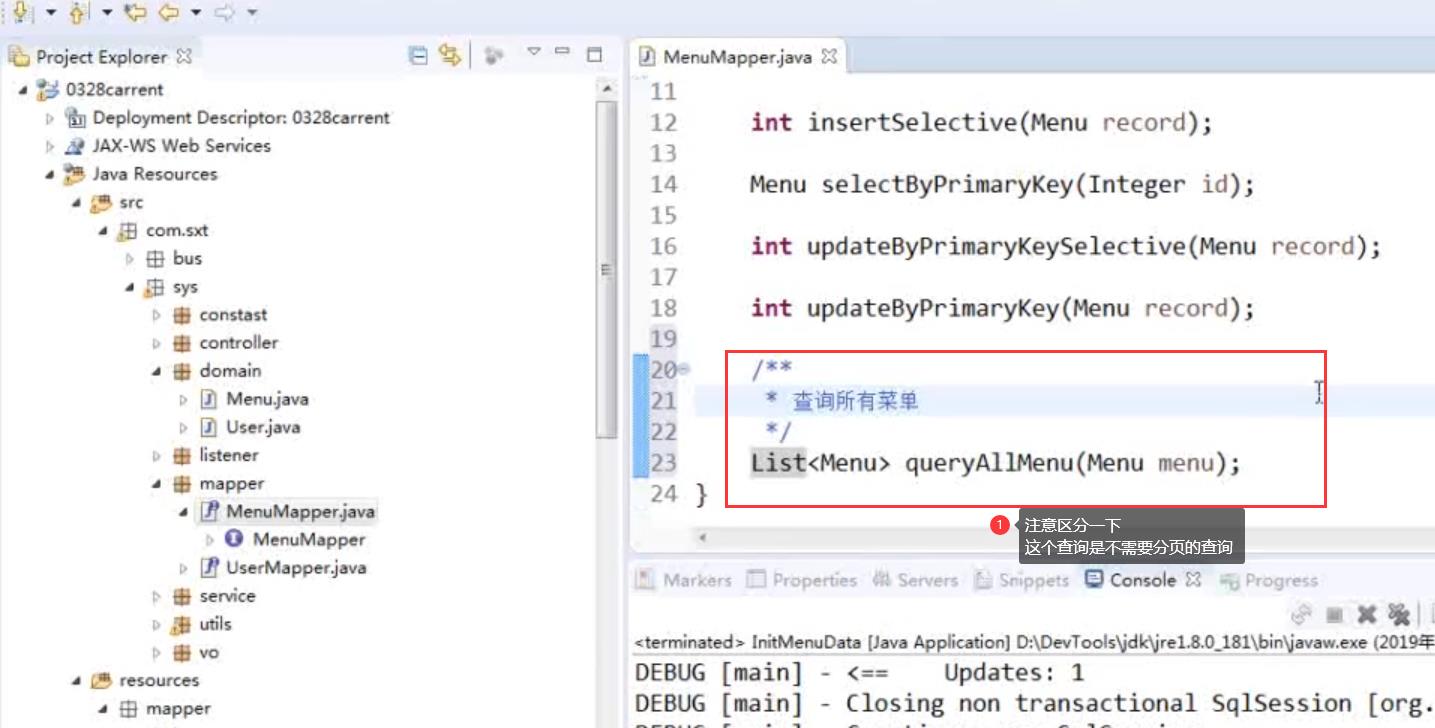Open UserMapper.java in the tree
Screen dimensions: 1435x728
(296, 568)
